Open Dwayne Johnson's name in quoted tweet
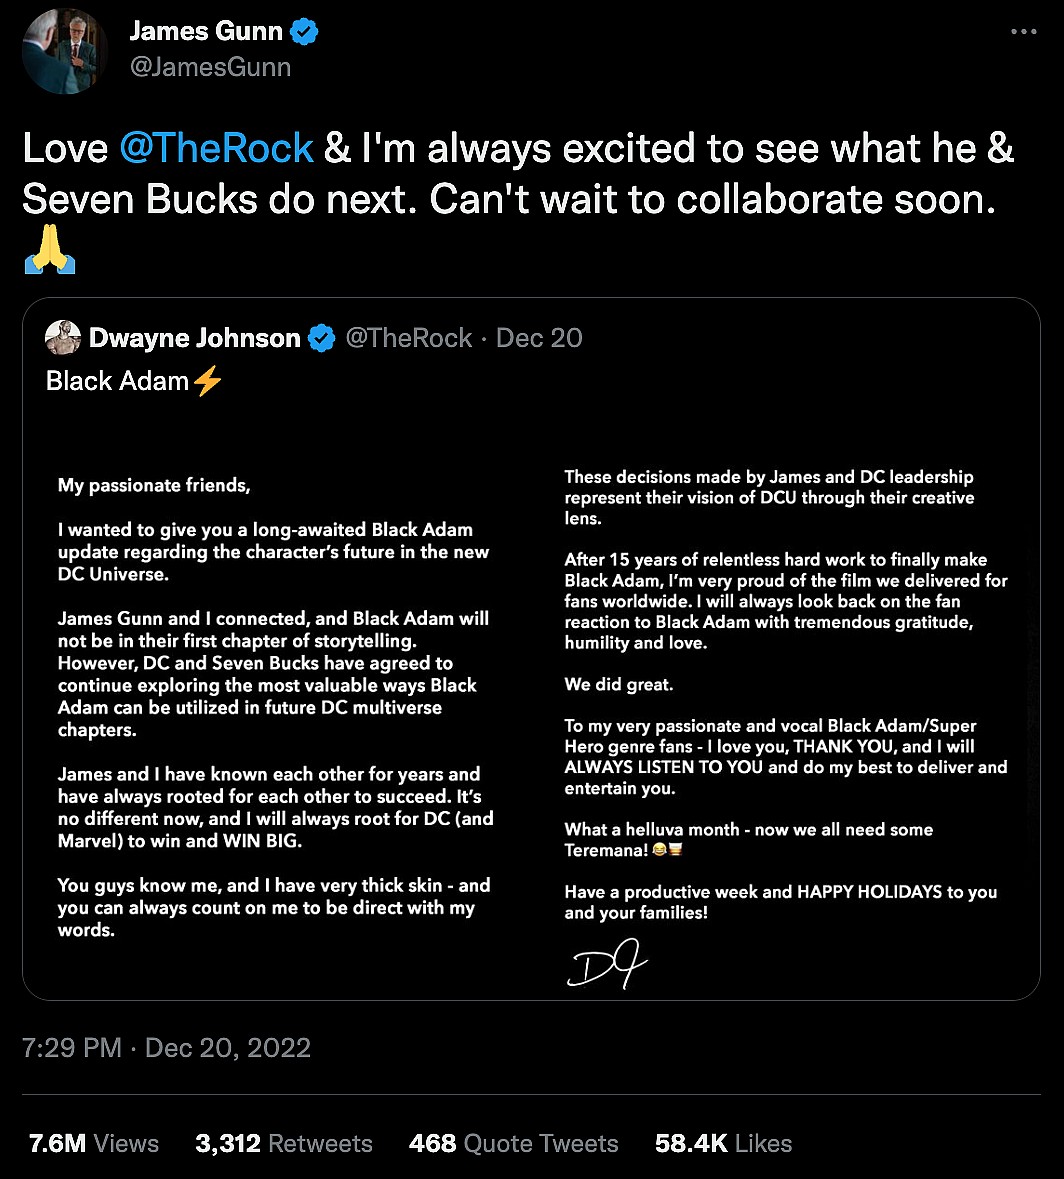 click(x=194, y=338)
